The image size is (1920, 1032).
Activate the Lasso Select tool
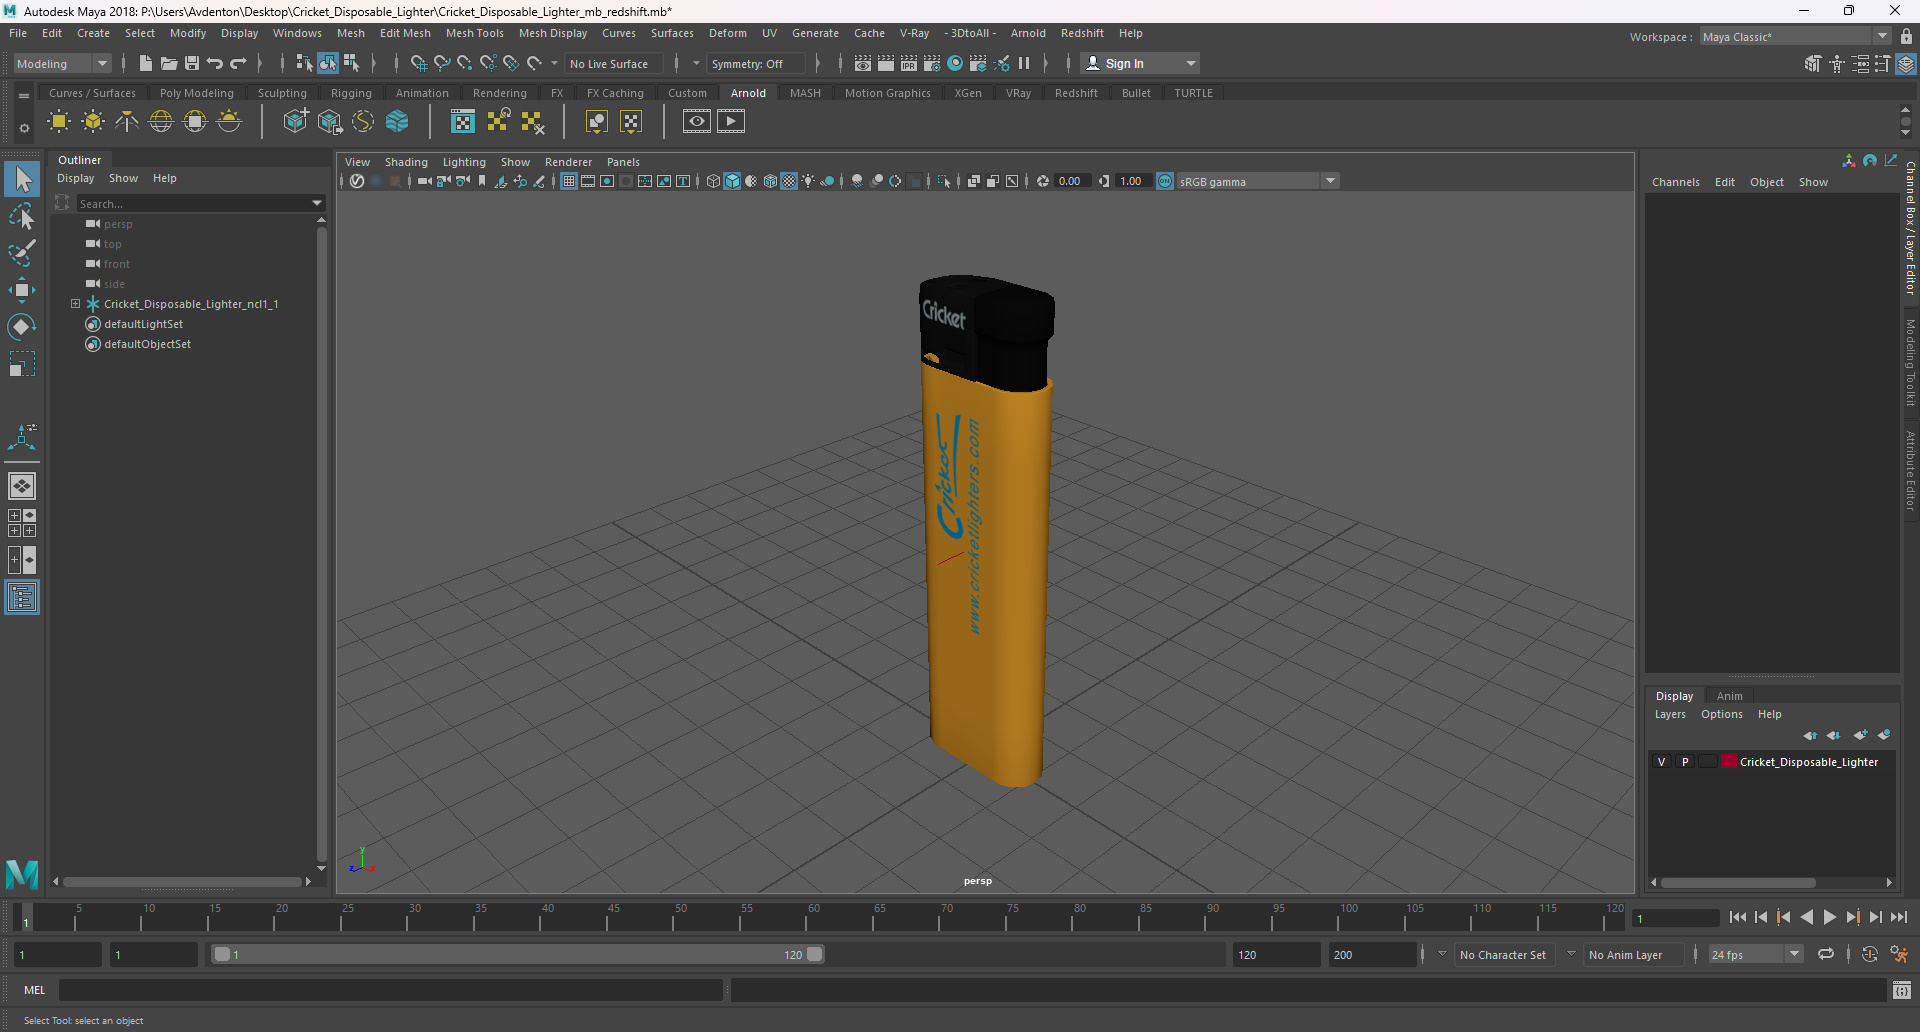[x=22, y=216]
